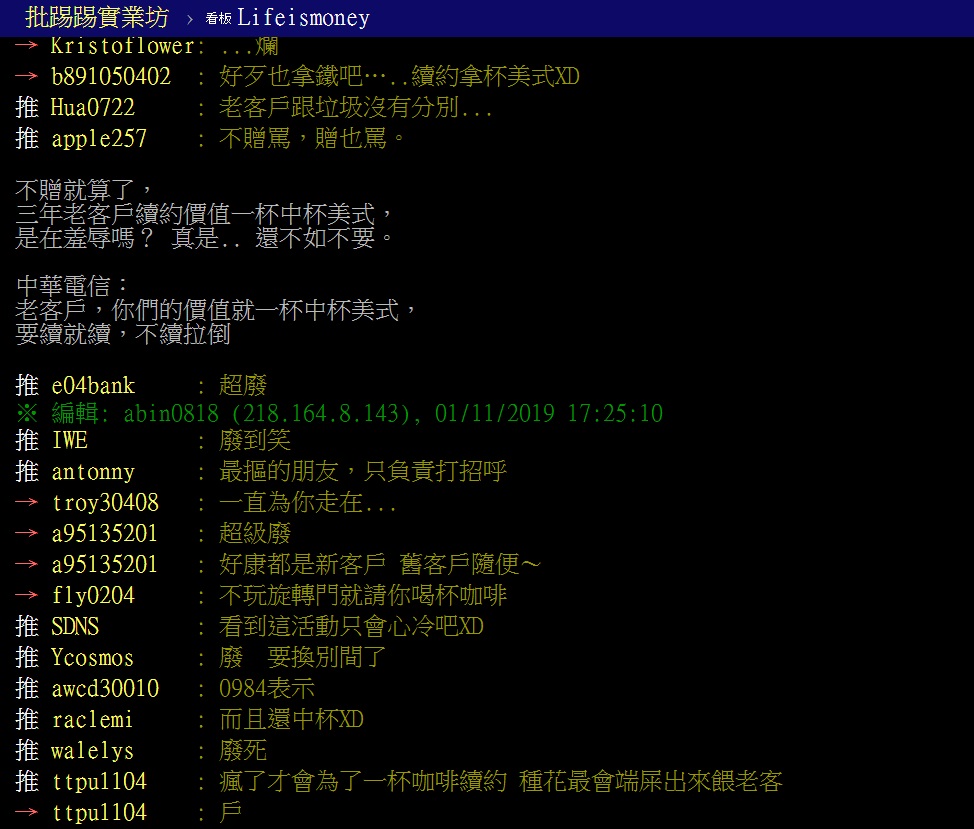The image size is (974, 829).
Task: Click username SDNS
Action: [75, 627]
